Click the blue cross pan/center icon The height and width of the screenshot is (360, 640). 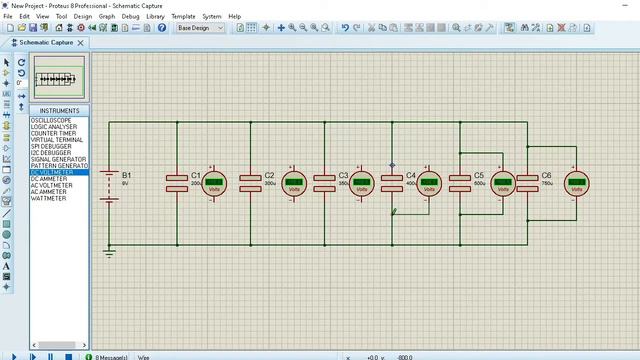coord(281,28)
